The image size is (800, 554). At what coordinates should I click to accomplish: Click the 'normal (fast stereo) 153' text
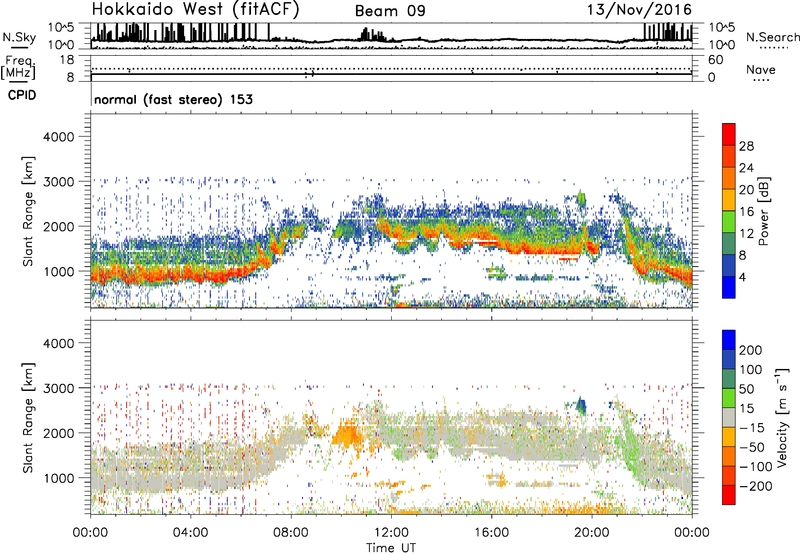[173, 99]
